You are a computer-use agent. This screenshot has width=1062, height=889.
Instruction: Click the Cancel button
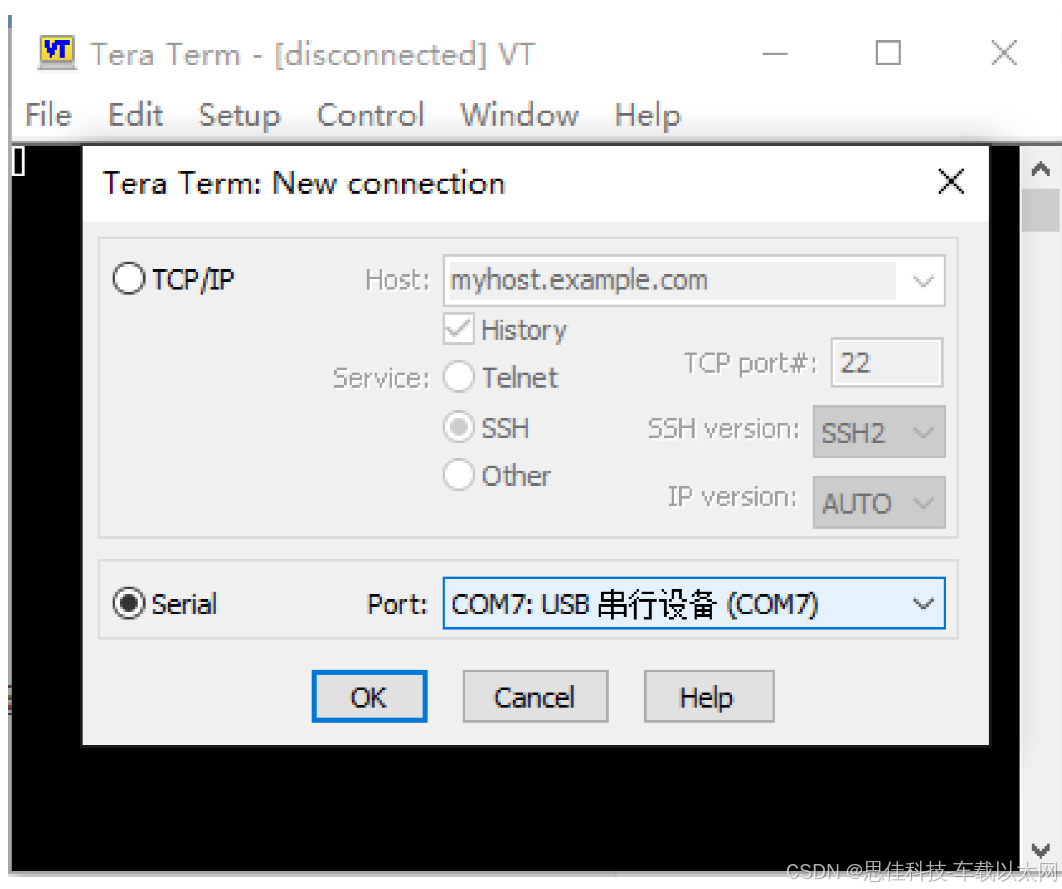[x=535, y=697]
